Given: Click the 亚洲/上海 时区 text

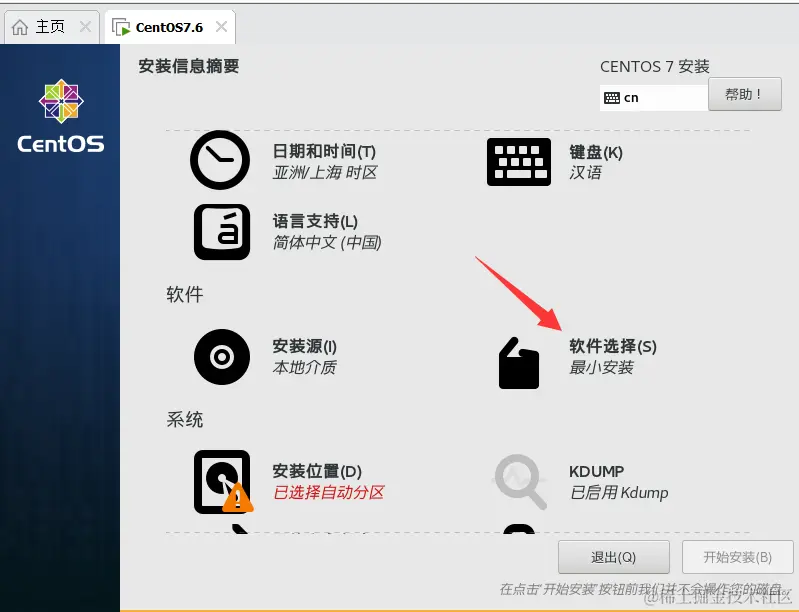Looking at the screenshot, I should [325, 173].
